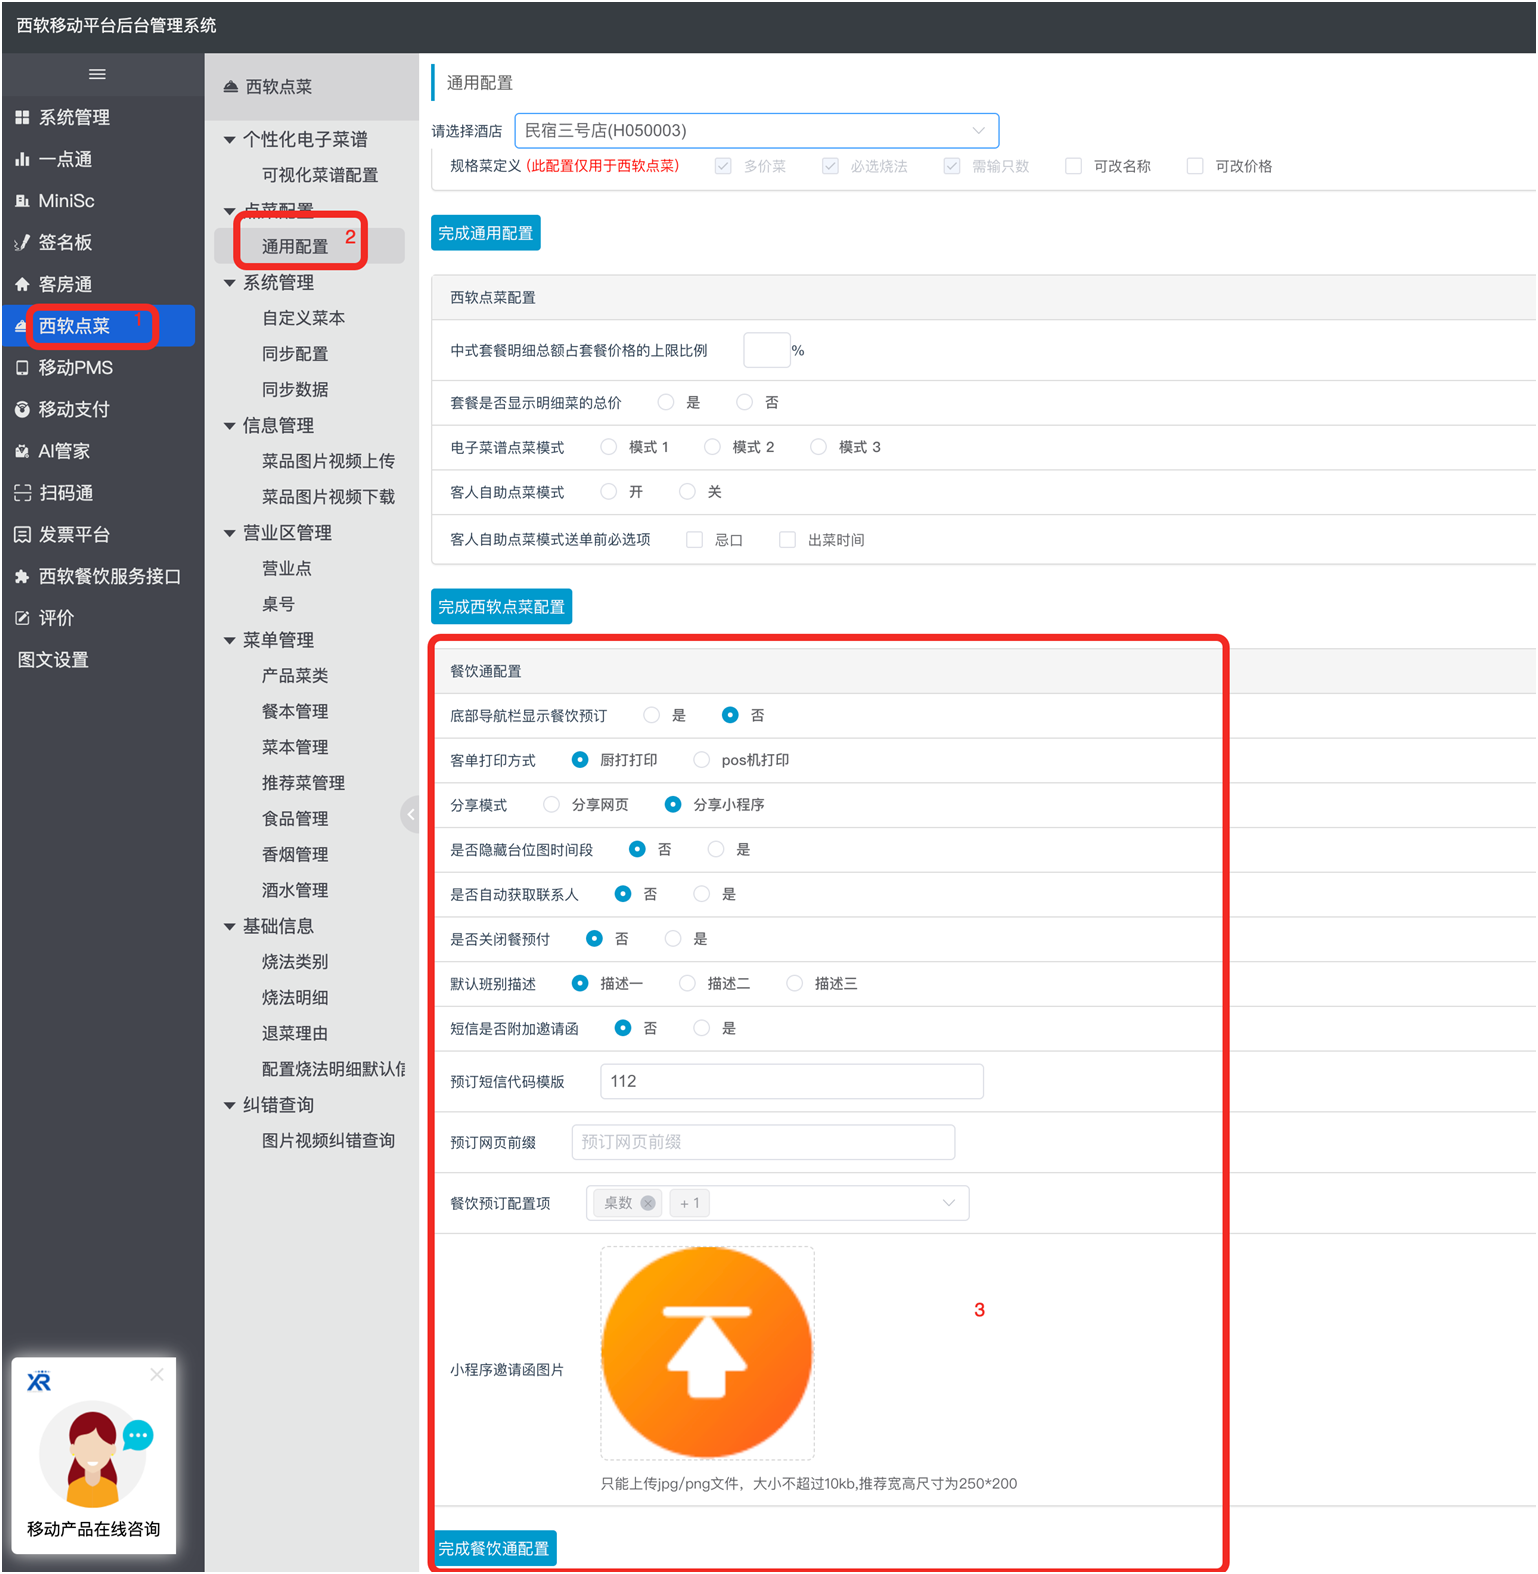Click the 完成餐饮通配置 button
This screenshot has height=1574, width=1538.
coord(494,1548)
